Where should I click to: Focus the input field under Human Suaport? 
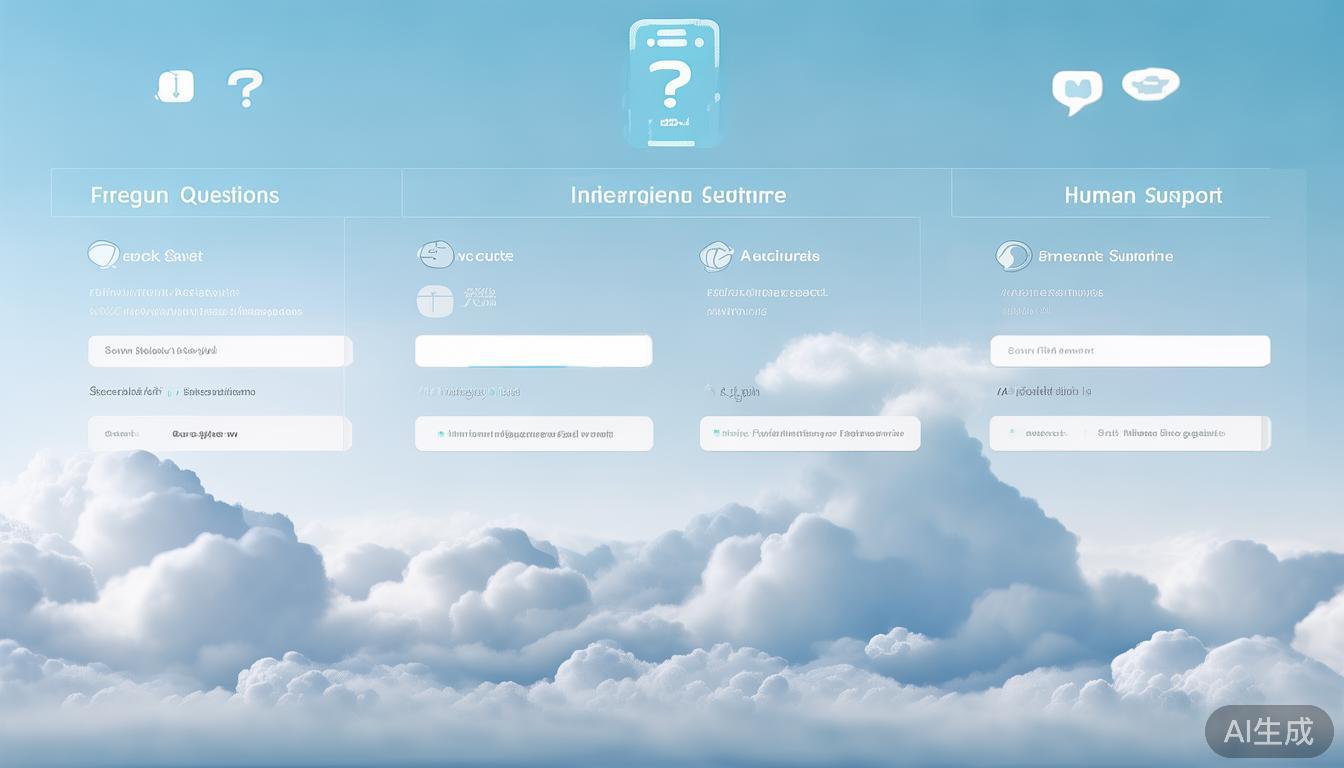tap(1130, 351)
